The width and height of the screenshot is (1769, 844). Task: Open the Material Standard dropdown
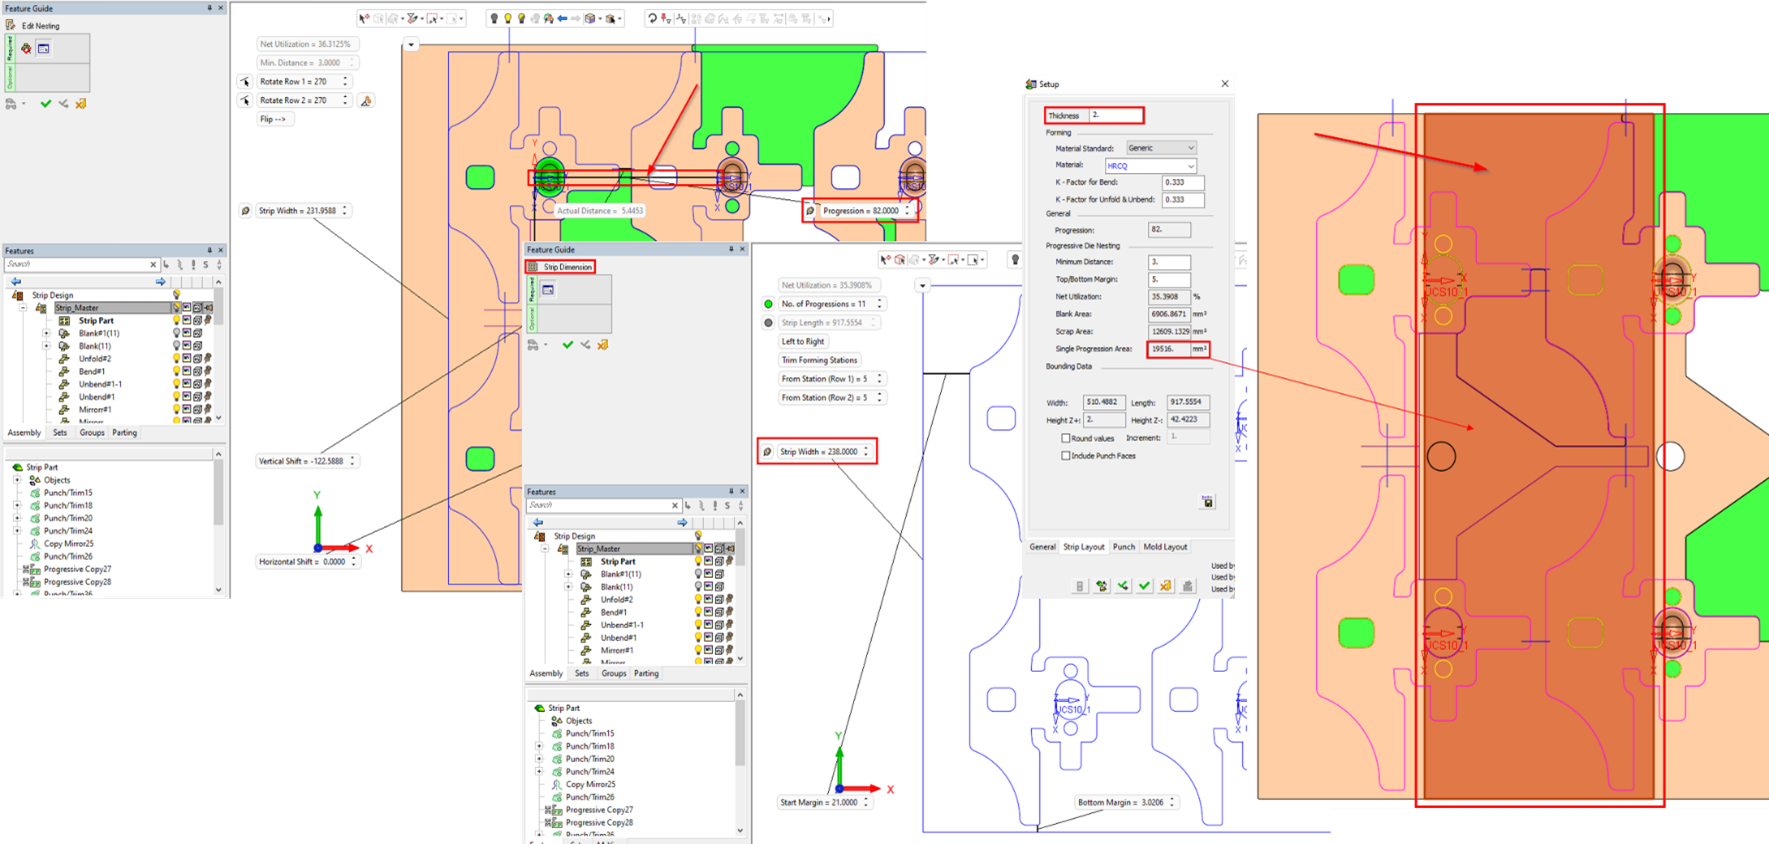click(x=1161, y=148)
